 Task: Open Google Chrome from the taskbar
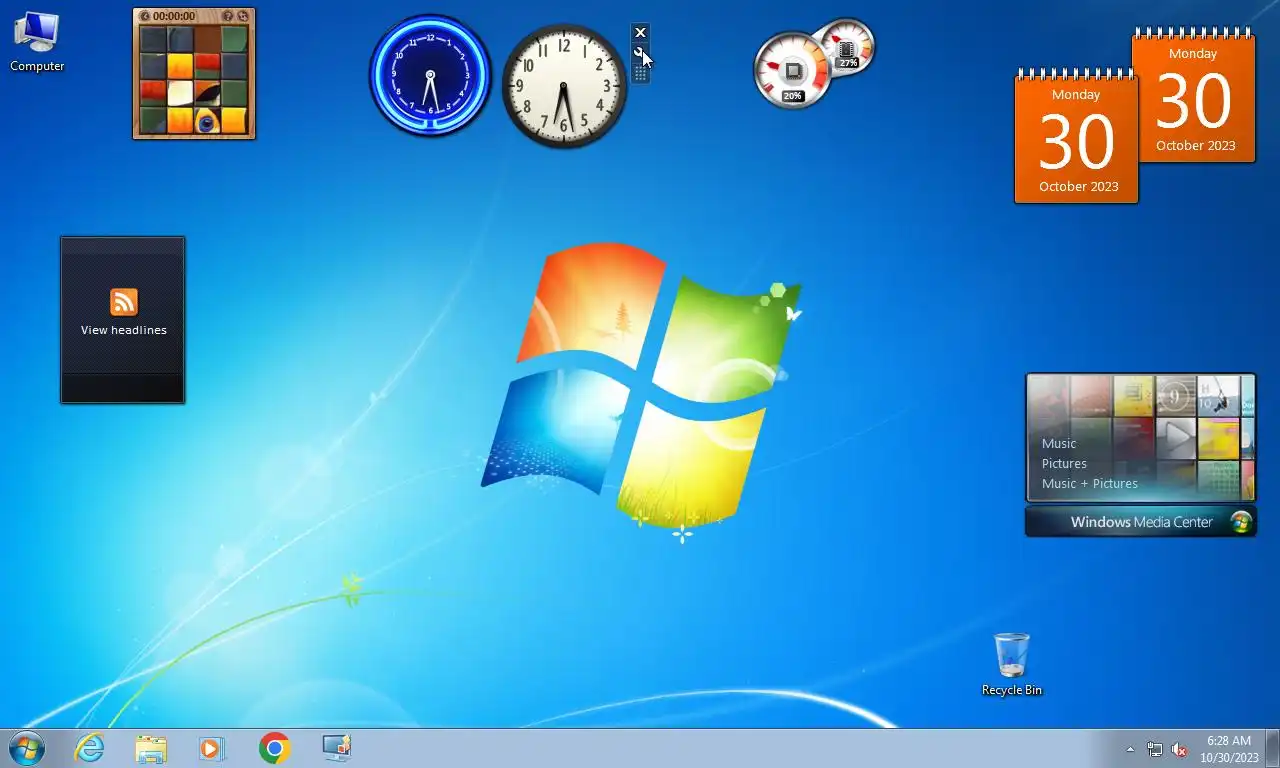tap(274, 748)
